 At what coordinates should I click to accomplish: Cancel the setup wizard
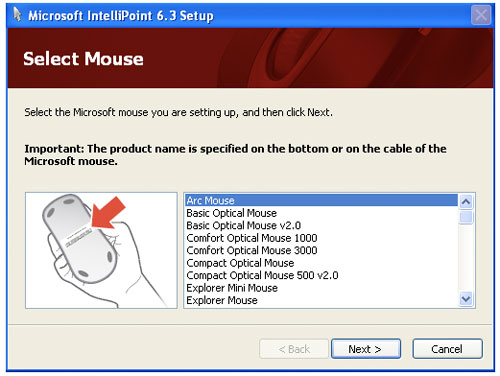coord(447,349)
